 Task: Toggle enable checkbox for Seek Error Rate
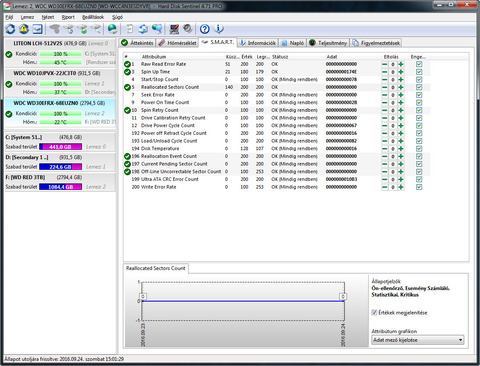(419, 95)
